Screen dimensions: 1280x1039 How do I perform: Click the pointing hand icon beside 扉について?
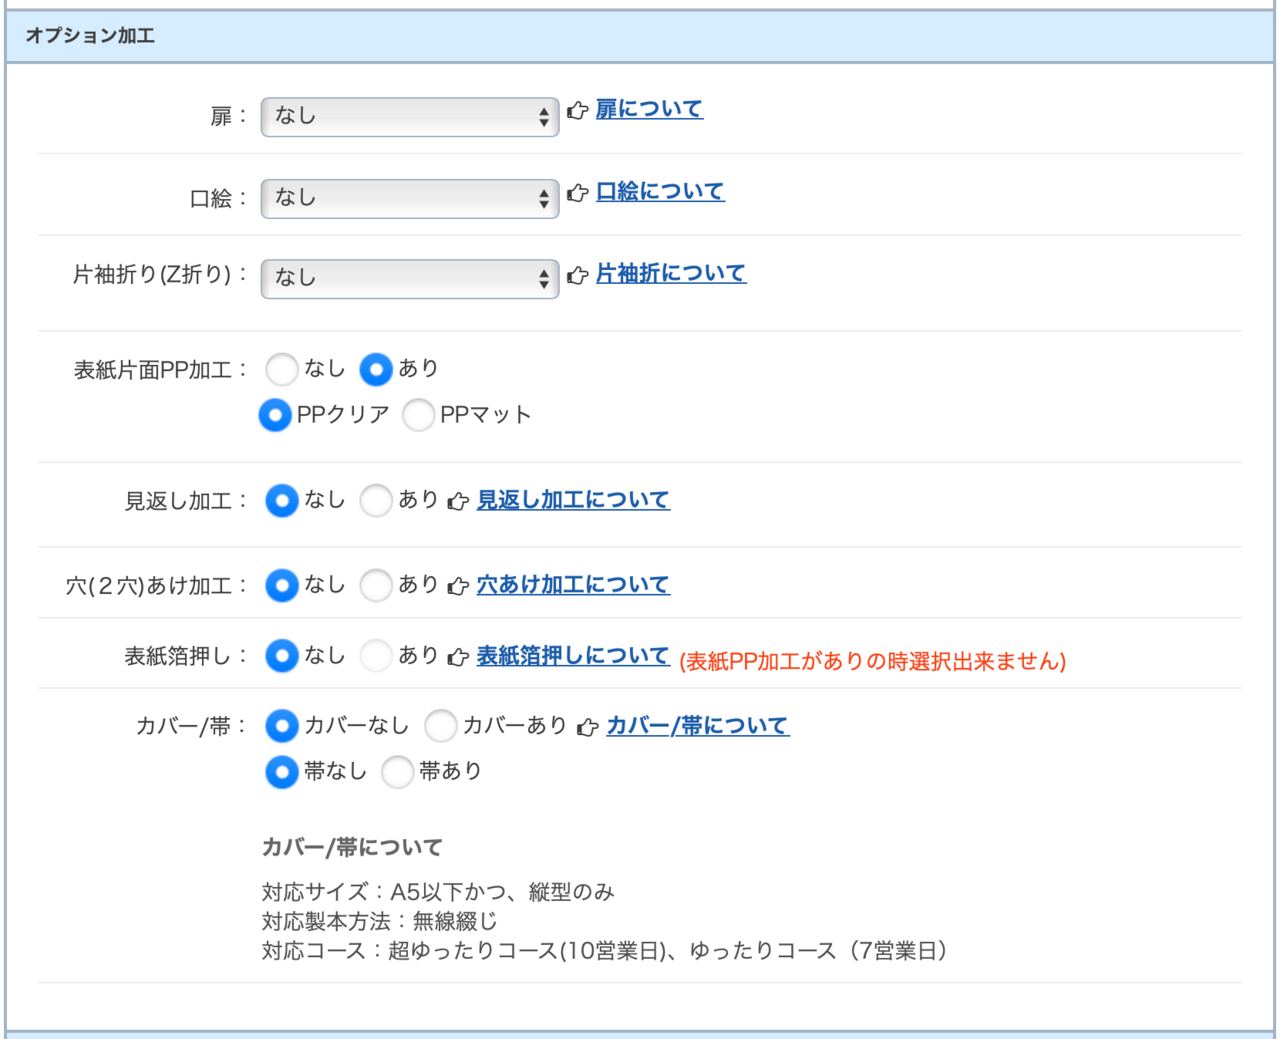[577, 111]
